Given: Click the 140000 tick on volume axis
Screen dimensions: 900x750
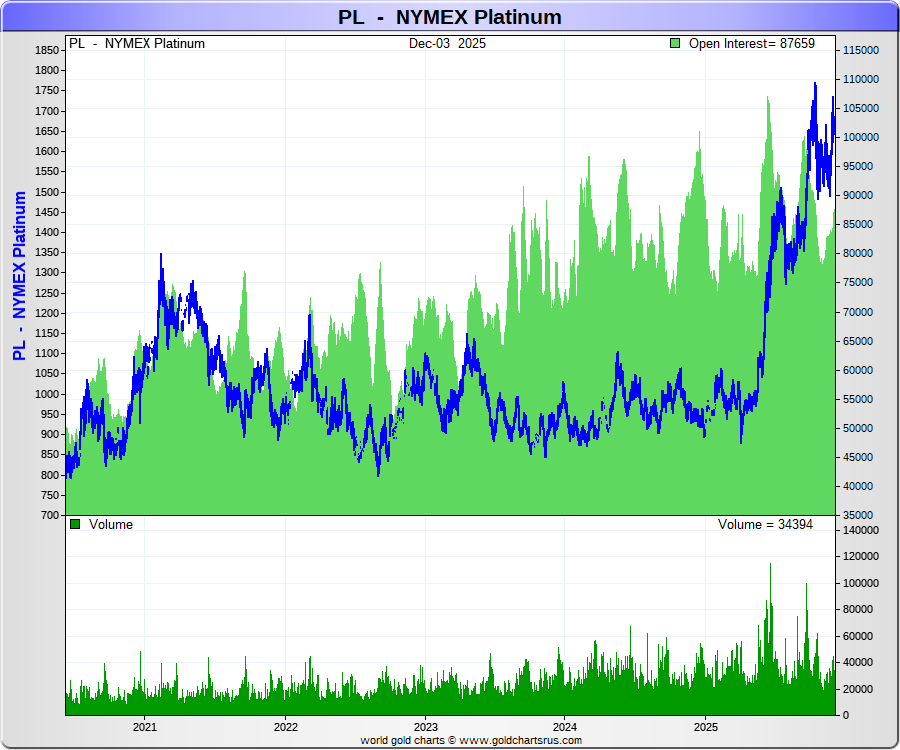Looking at the screenshot, I should 860,530.
